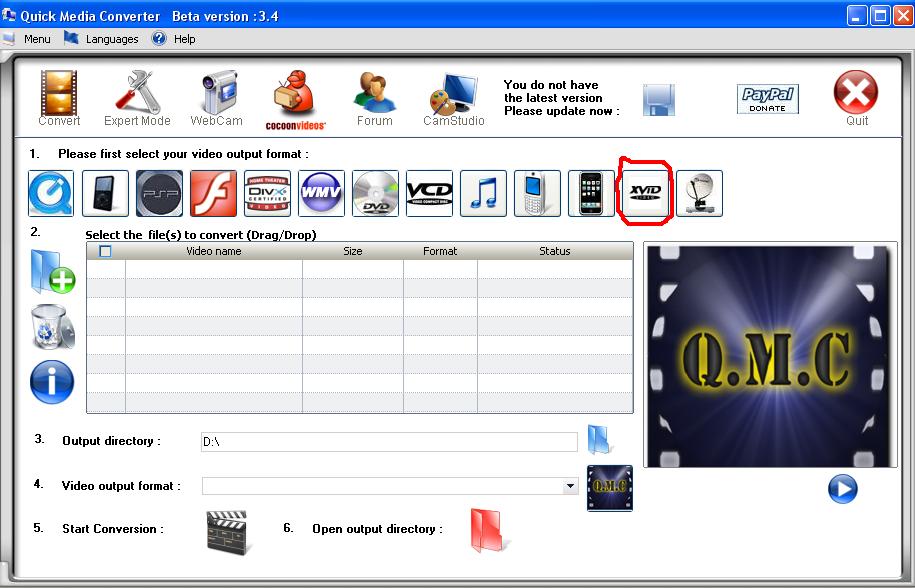
Task: Select PSP output format
Action: coord(159,193)
